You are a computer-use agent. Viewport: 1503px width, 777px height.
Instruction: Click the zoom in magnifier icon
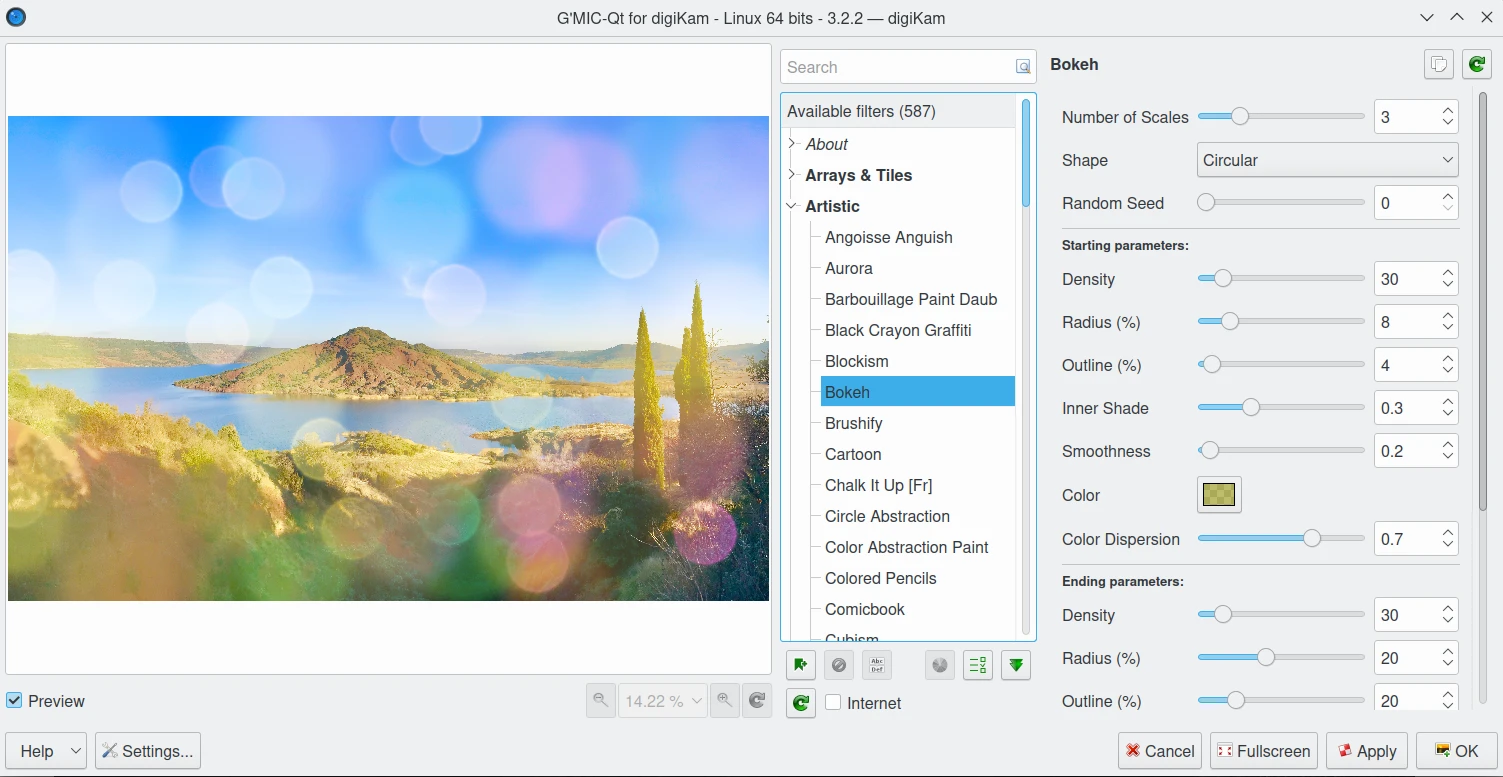pos(724,701)
